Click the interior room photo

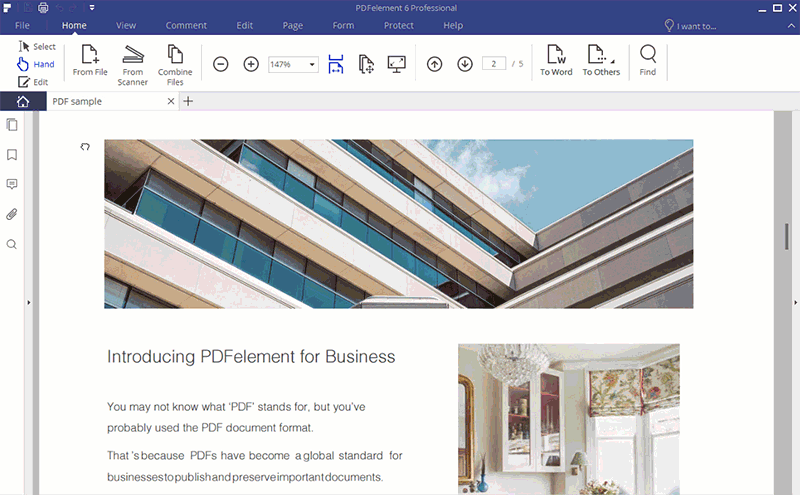(569, 419)
